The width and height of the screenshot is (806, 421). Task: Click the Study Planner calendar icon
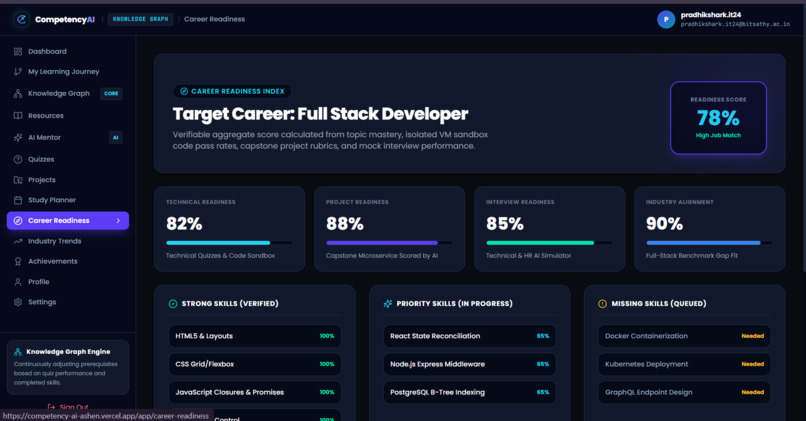[18, 200]
